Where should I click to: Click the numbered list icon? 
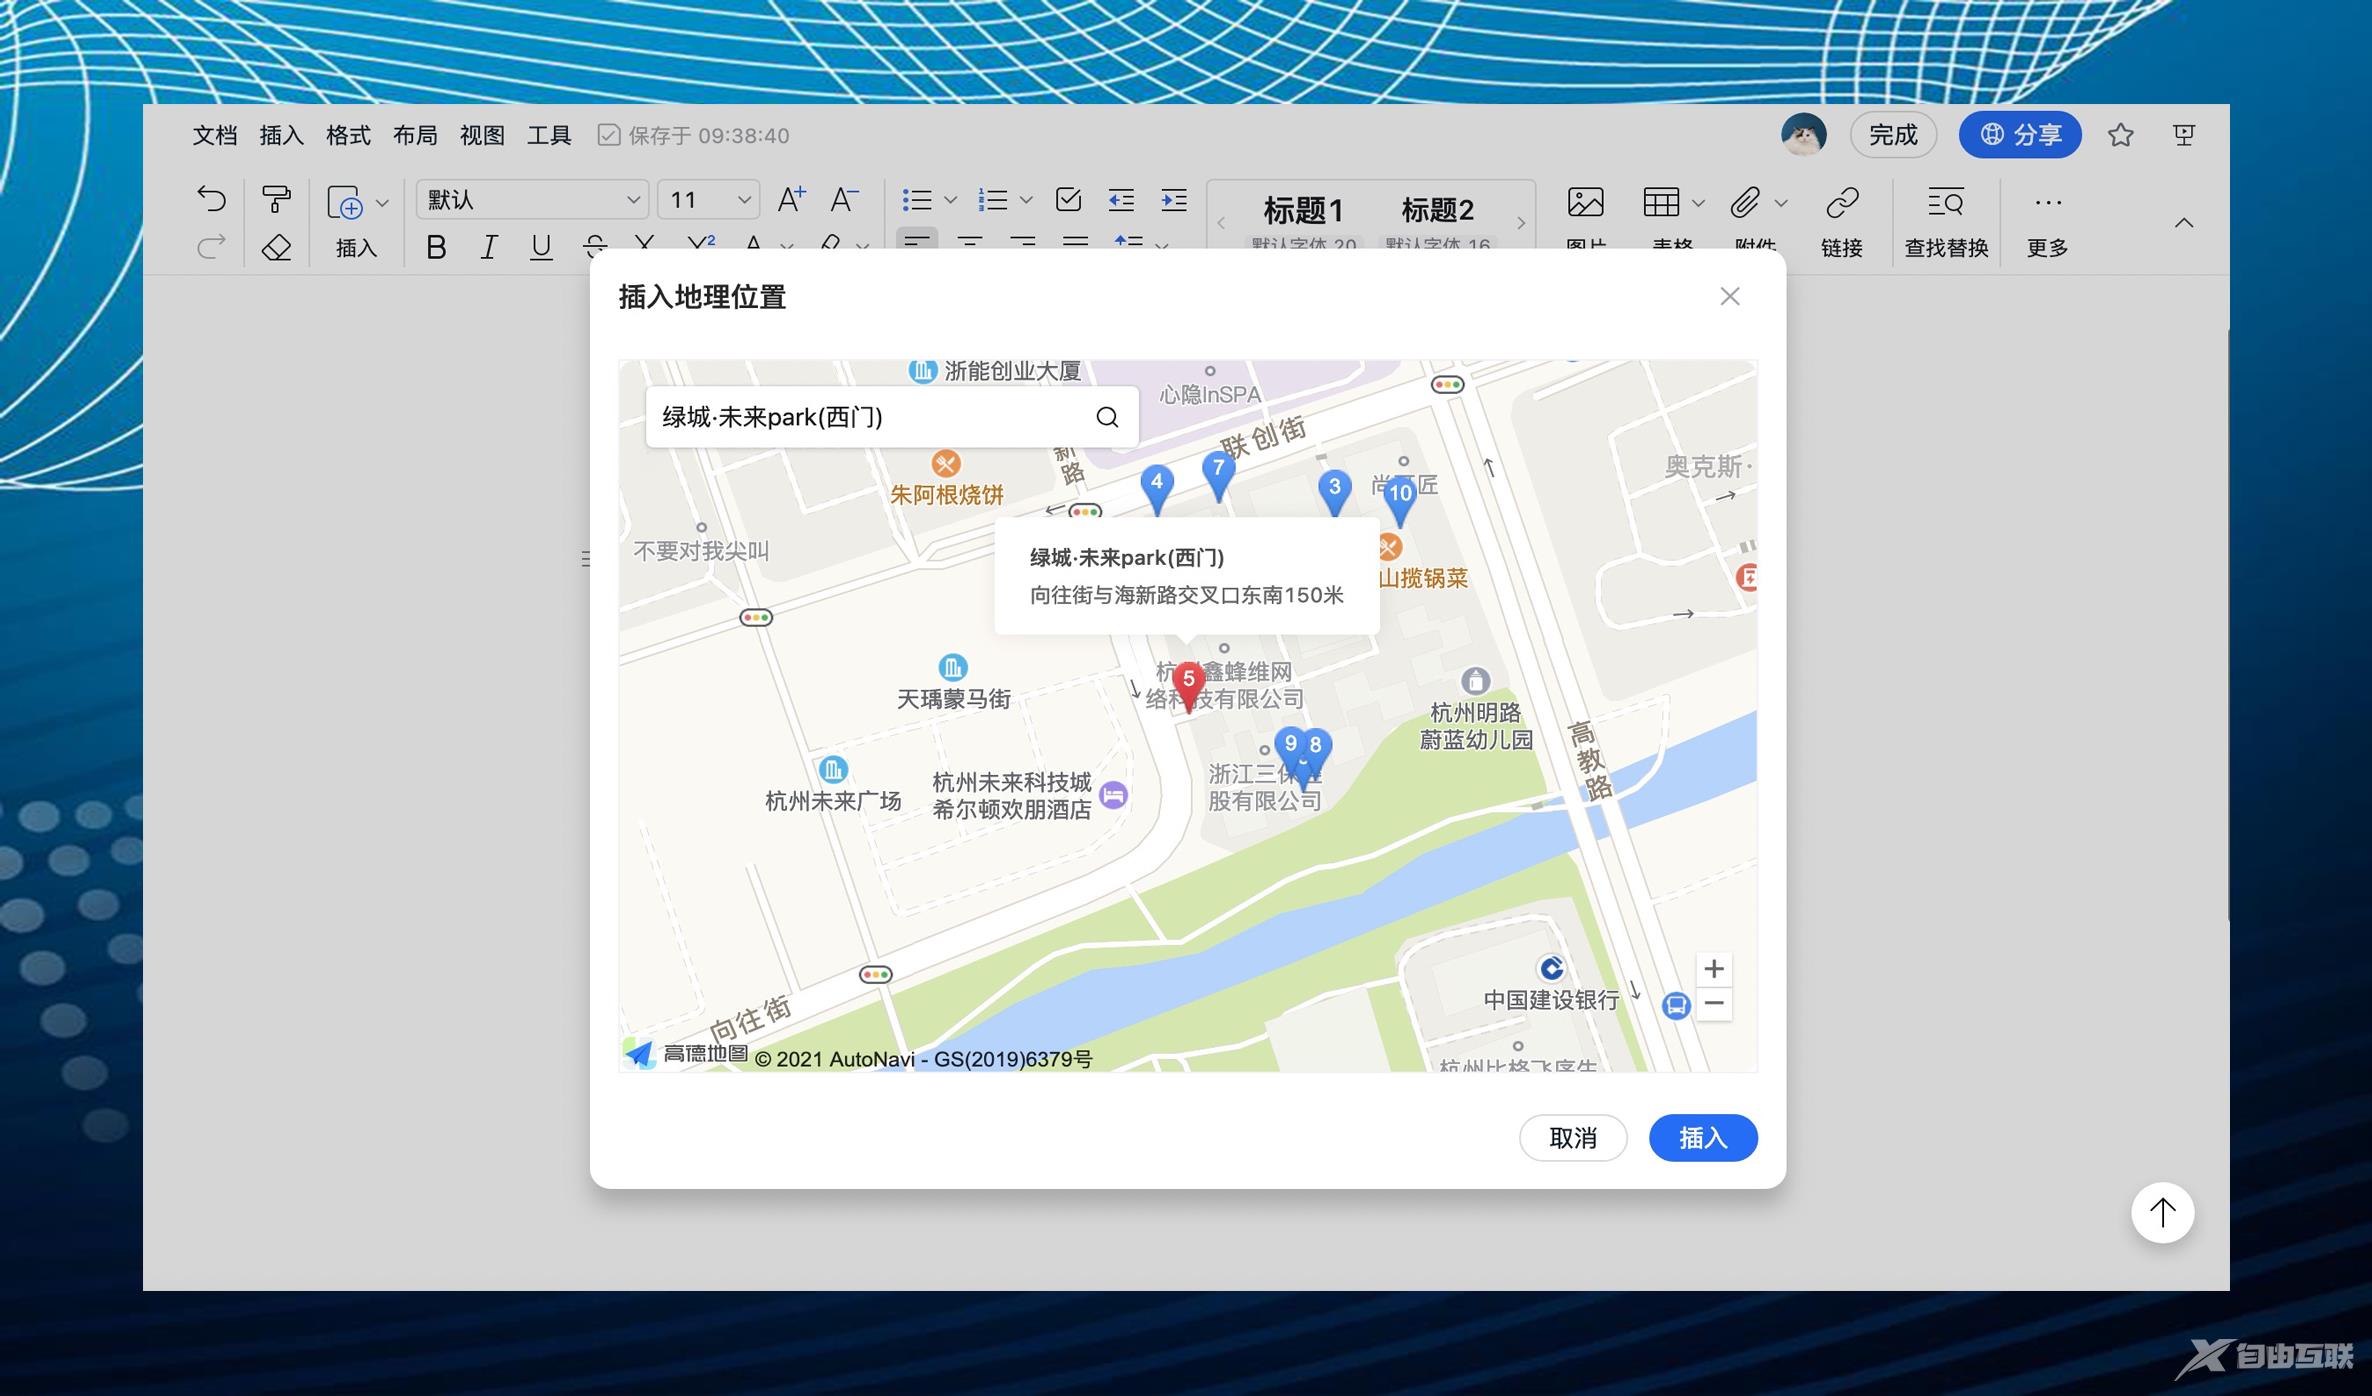(992, 200)
